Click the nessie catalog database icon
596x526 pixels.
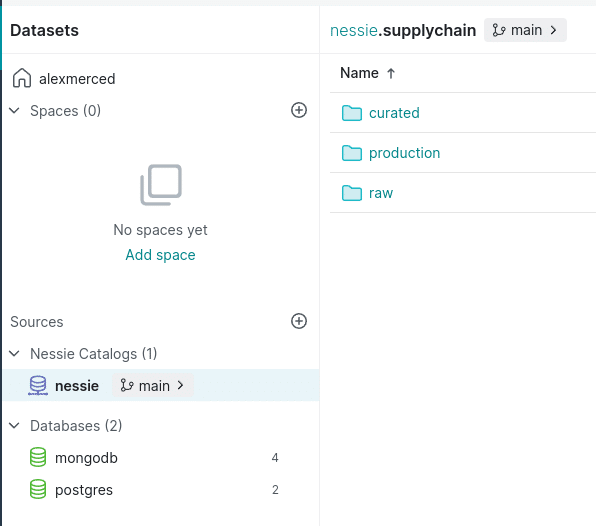click(x=38, y=385)
